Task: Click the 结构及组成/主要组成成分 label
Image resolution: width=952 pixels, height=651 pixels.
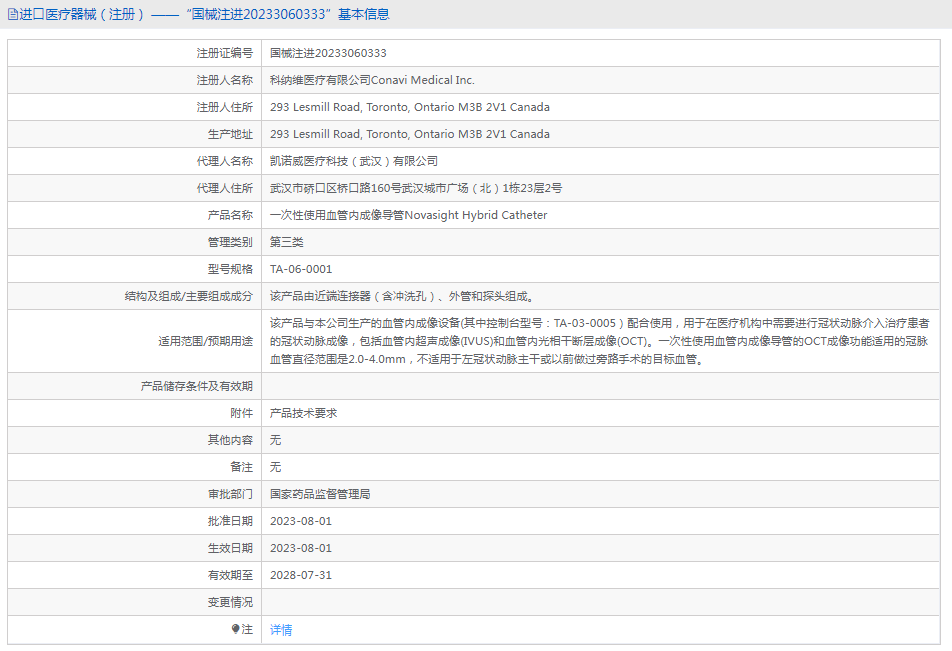Action: click(189, 296)
